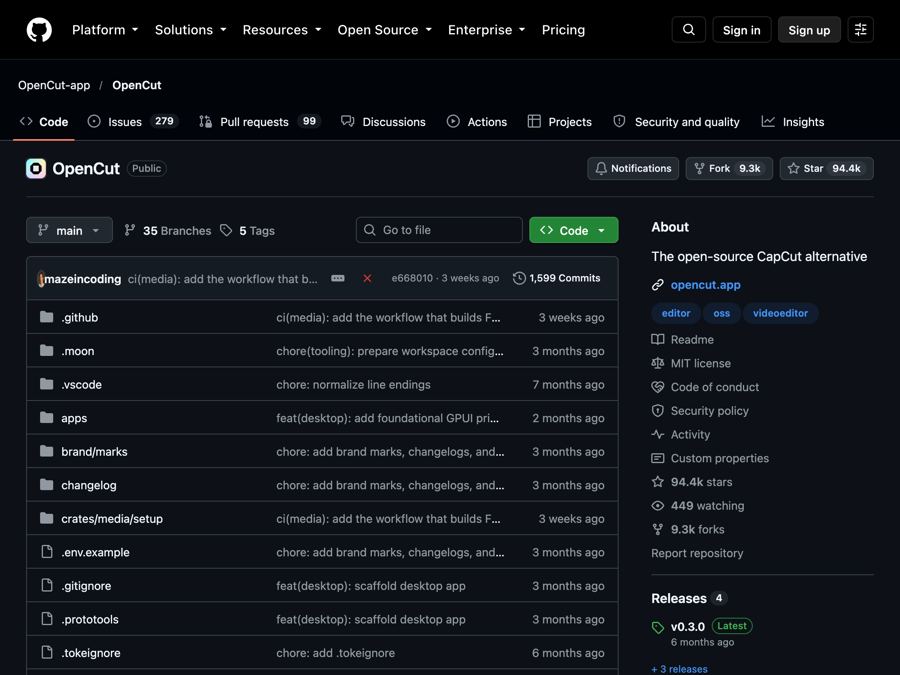900x675 pixels.
Task: Click the Activity pulse icon
Action: 658,435
